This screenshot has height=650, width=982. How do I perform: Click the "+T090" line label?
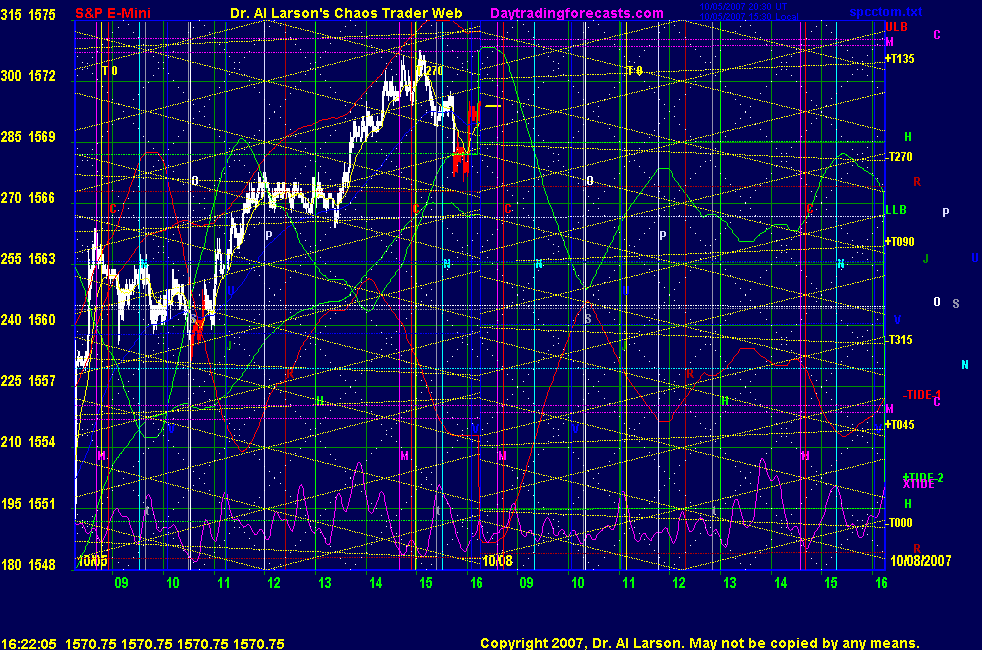pyautogui.click(x=899, y=242)
